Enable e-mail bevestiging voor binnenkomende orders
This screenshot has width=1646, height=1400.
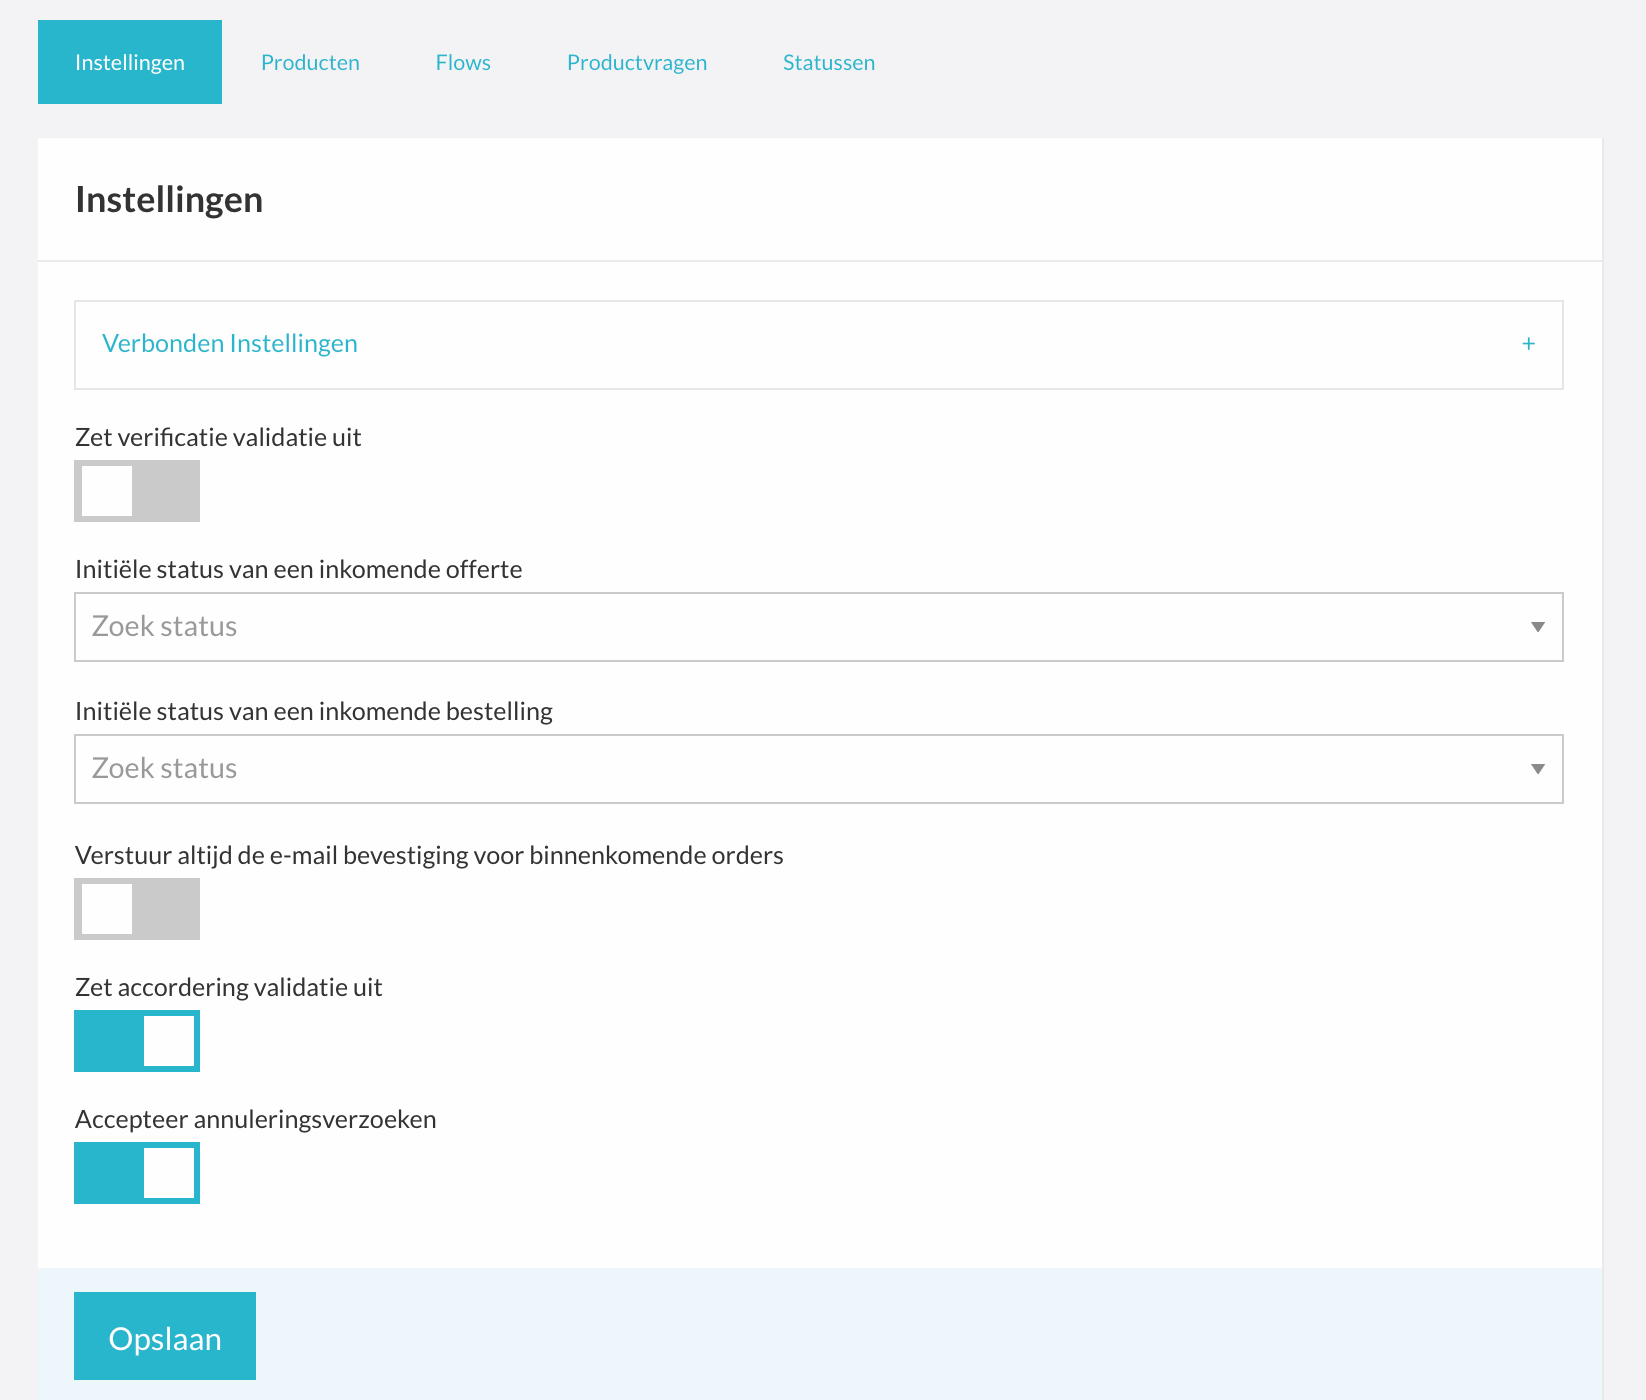137,909
